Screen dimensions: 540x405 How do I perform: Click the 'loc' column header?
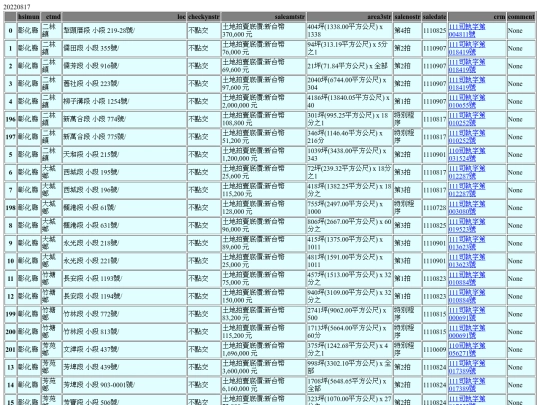[x=124, y=17]
